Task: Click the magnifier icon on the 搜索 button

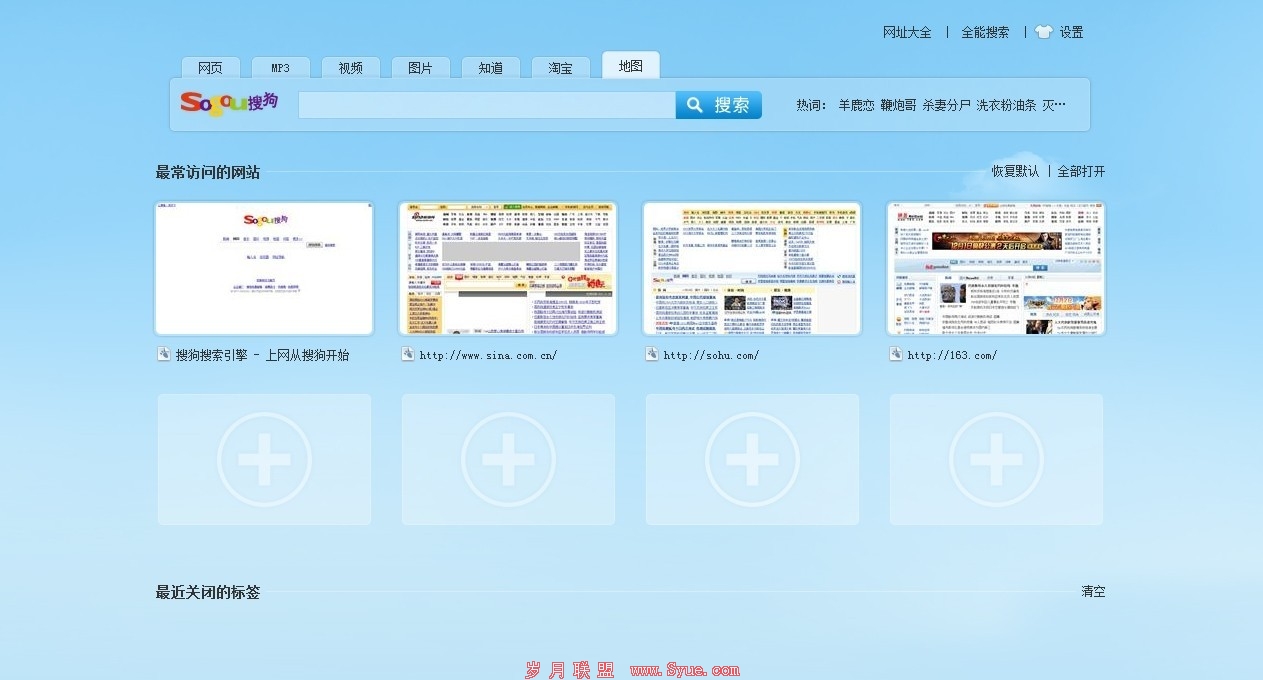Action: coord(695,104)
